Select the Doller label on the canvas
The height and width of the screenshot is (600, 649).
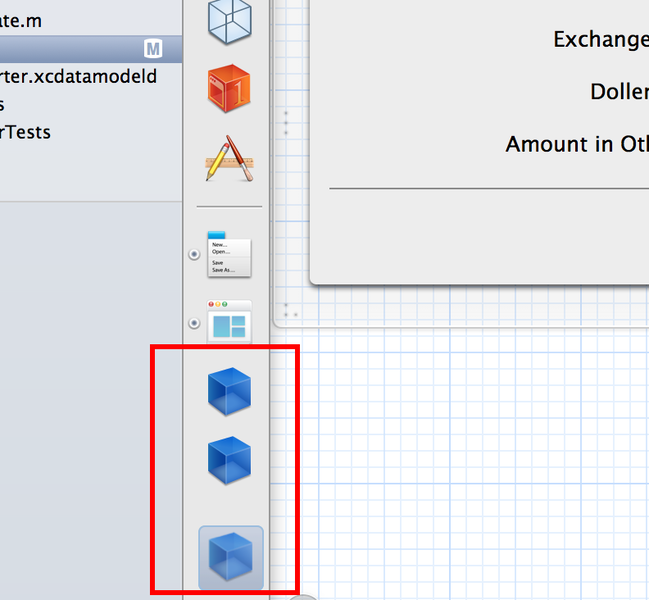click(x=618, y=91)
